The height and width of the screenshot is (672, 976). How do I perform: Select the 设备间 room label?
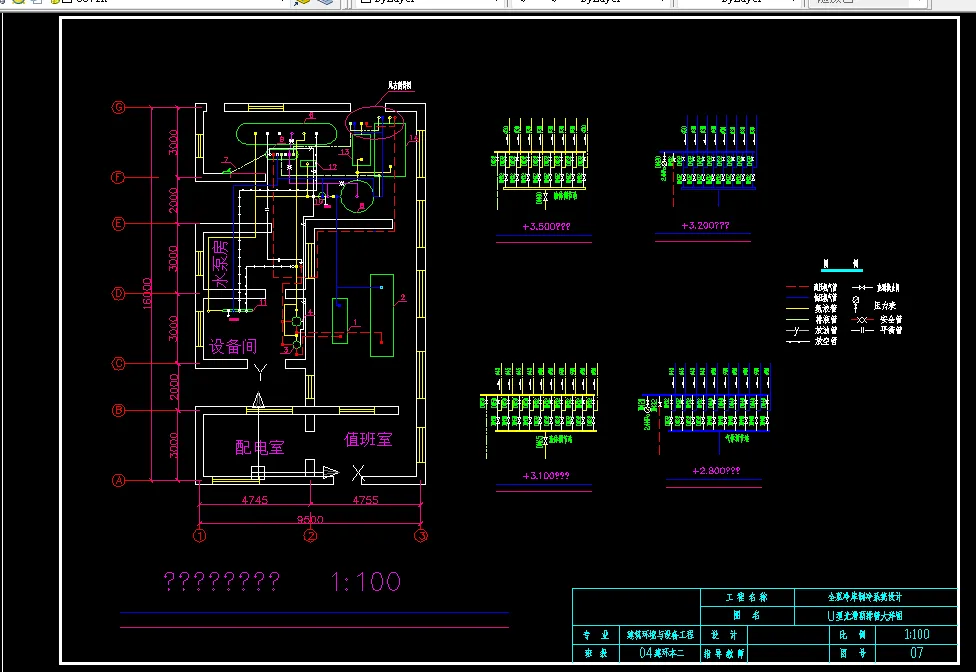[233, 346]
